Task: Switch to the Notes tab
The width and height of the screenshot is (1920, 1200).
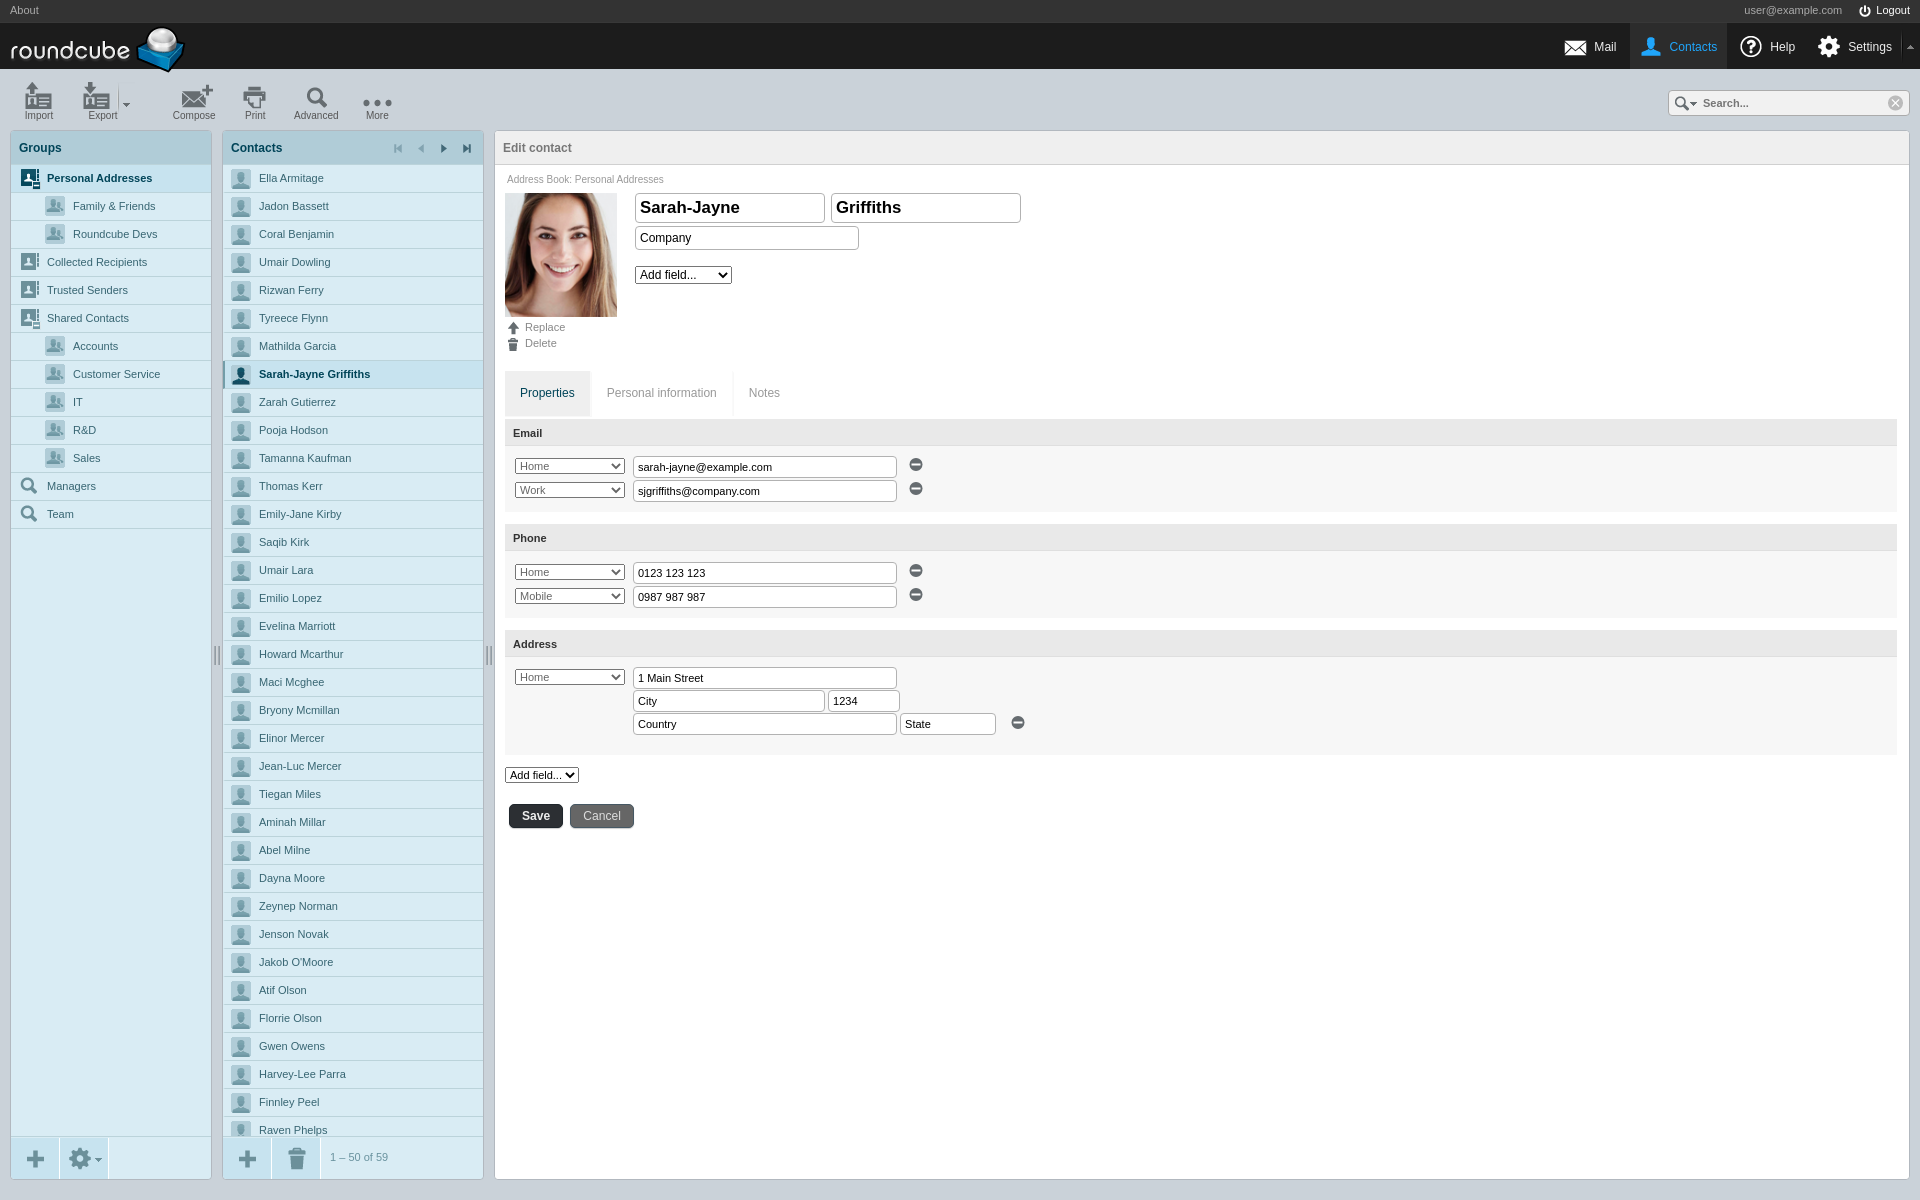Action: pyautogui.click(x=764, y=393)
